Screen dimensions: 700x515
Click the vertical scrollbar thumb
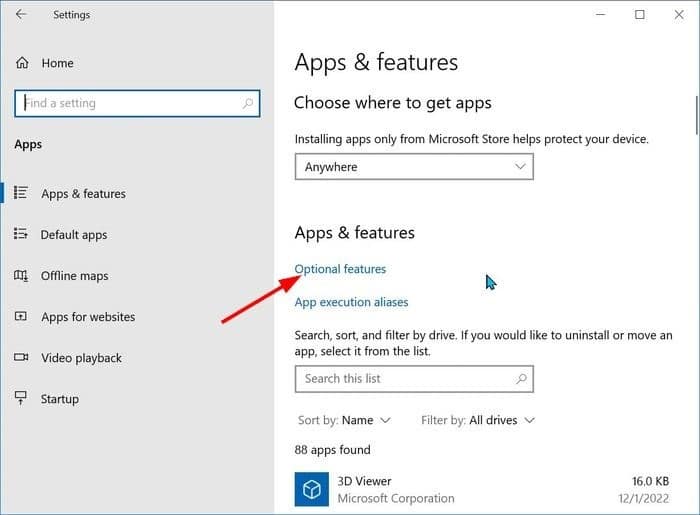pos(696,115)
